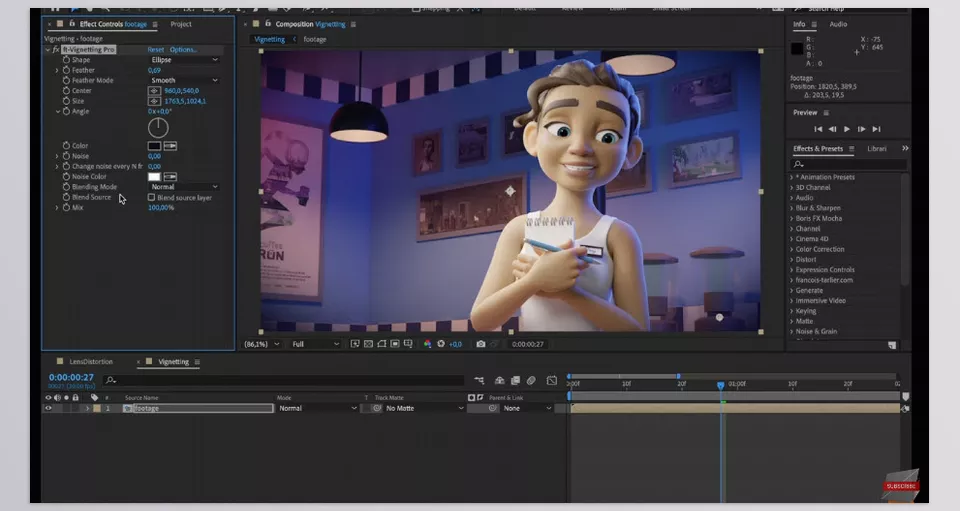Open grid and guide options
Viewport: 960px width, 511px height.
tap(408, 344)
